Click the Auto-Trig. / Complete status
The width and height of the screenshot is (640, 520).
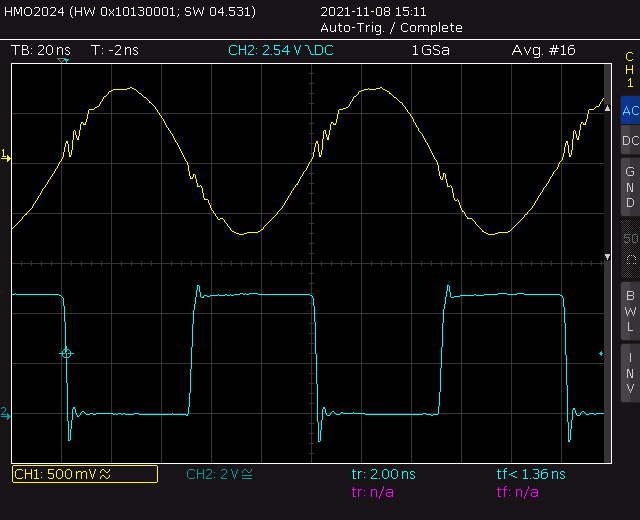pyautogui.click(x=391, y=28)
